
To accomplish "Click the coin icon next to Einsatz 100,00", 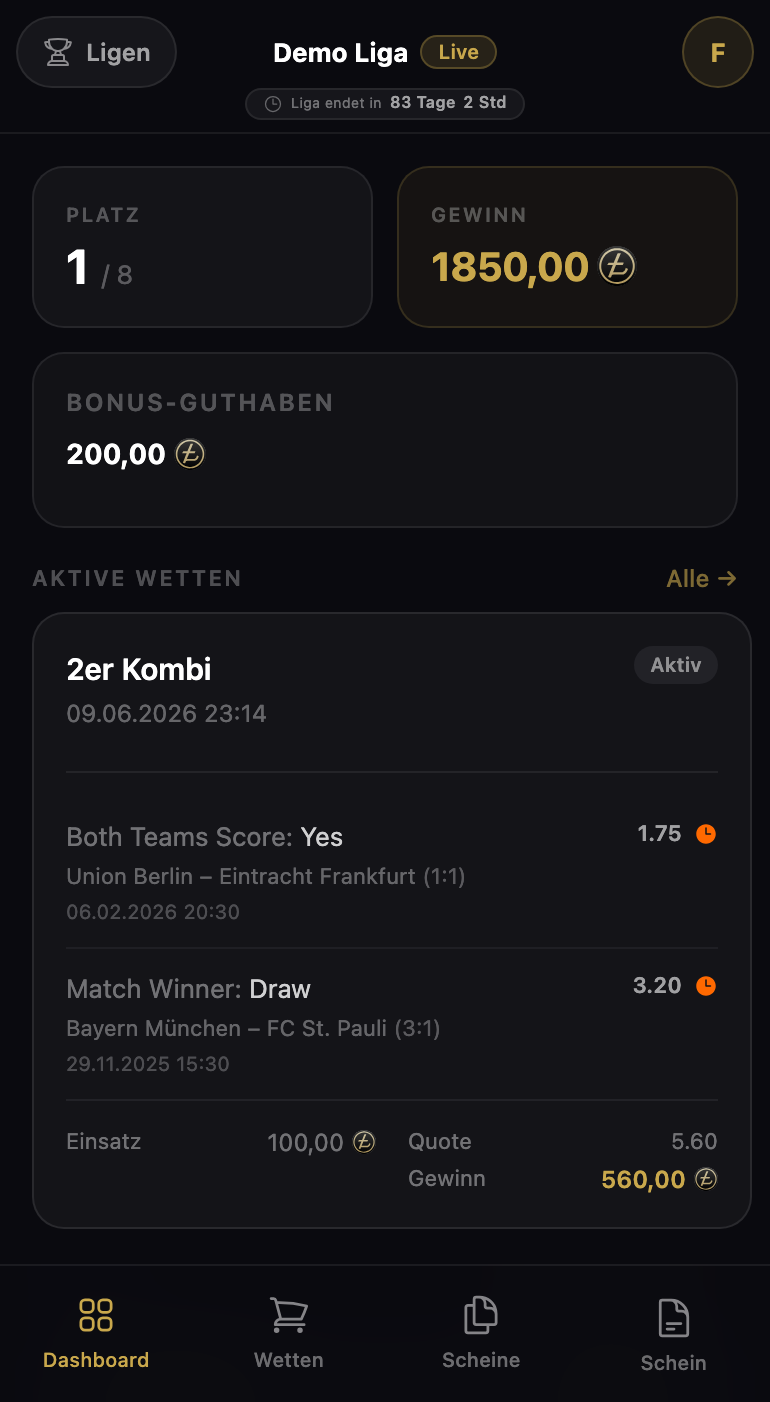I will 364,1142.
